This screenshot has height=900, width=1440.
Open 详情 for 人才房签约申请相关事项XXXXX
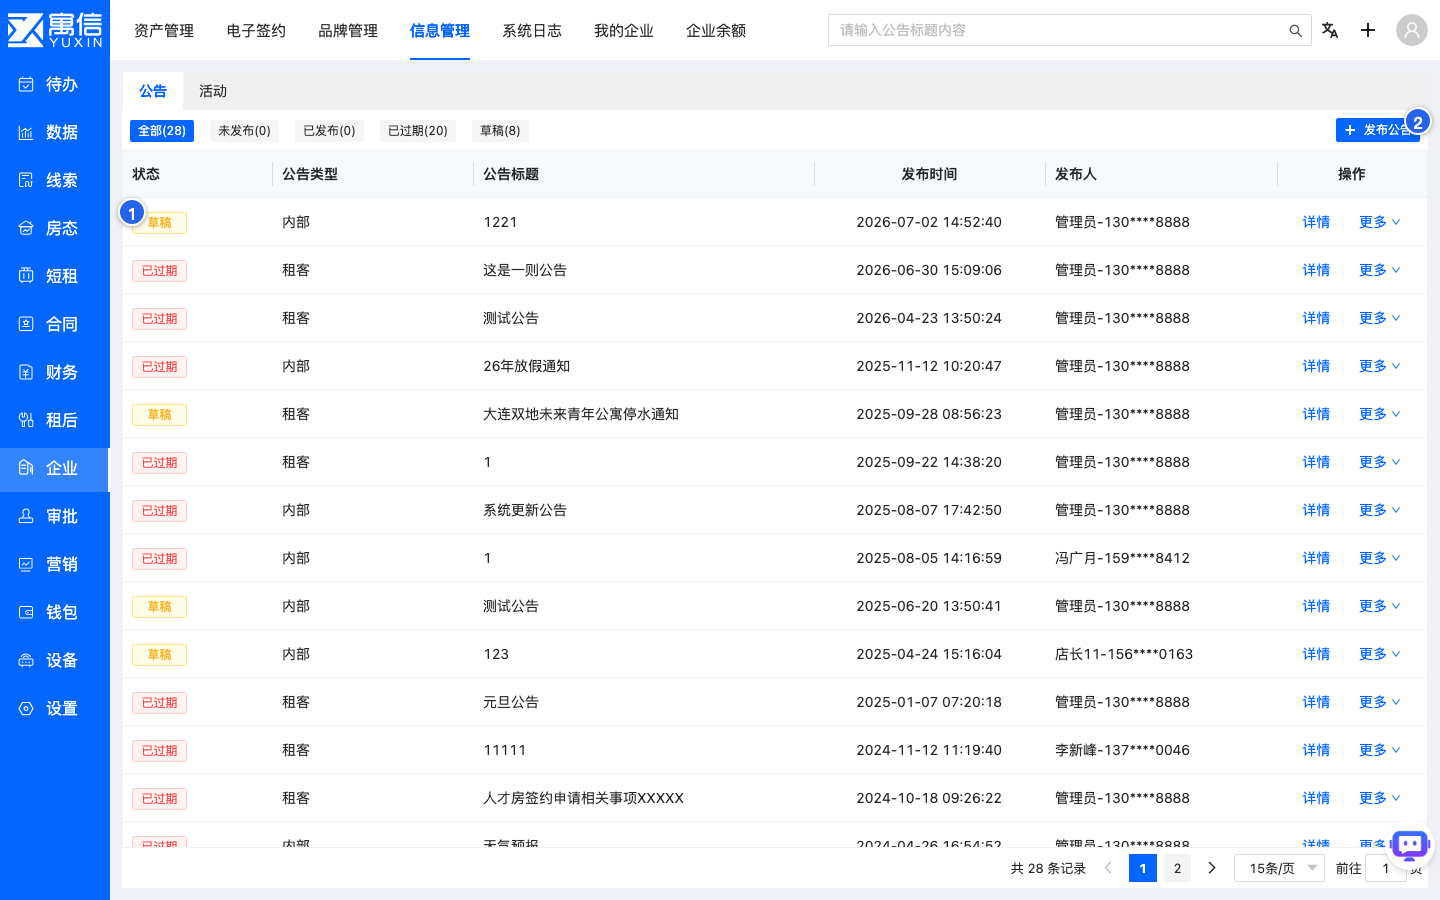point(1316,798)
